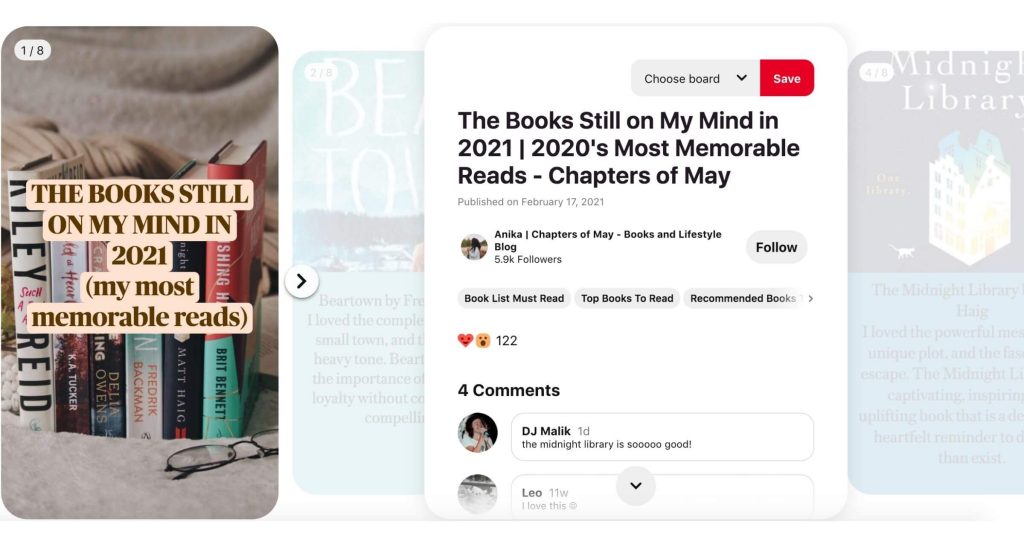Select the Book List Must Read tag
The width and height of the screenshot is (1024, 544).
point(514,298)
